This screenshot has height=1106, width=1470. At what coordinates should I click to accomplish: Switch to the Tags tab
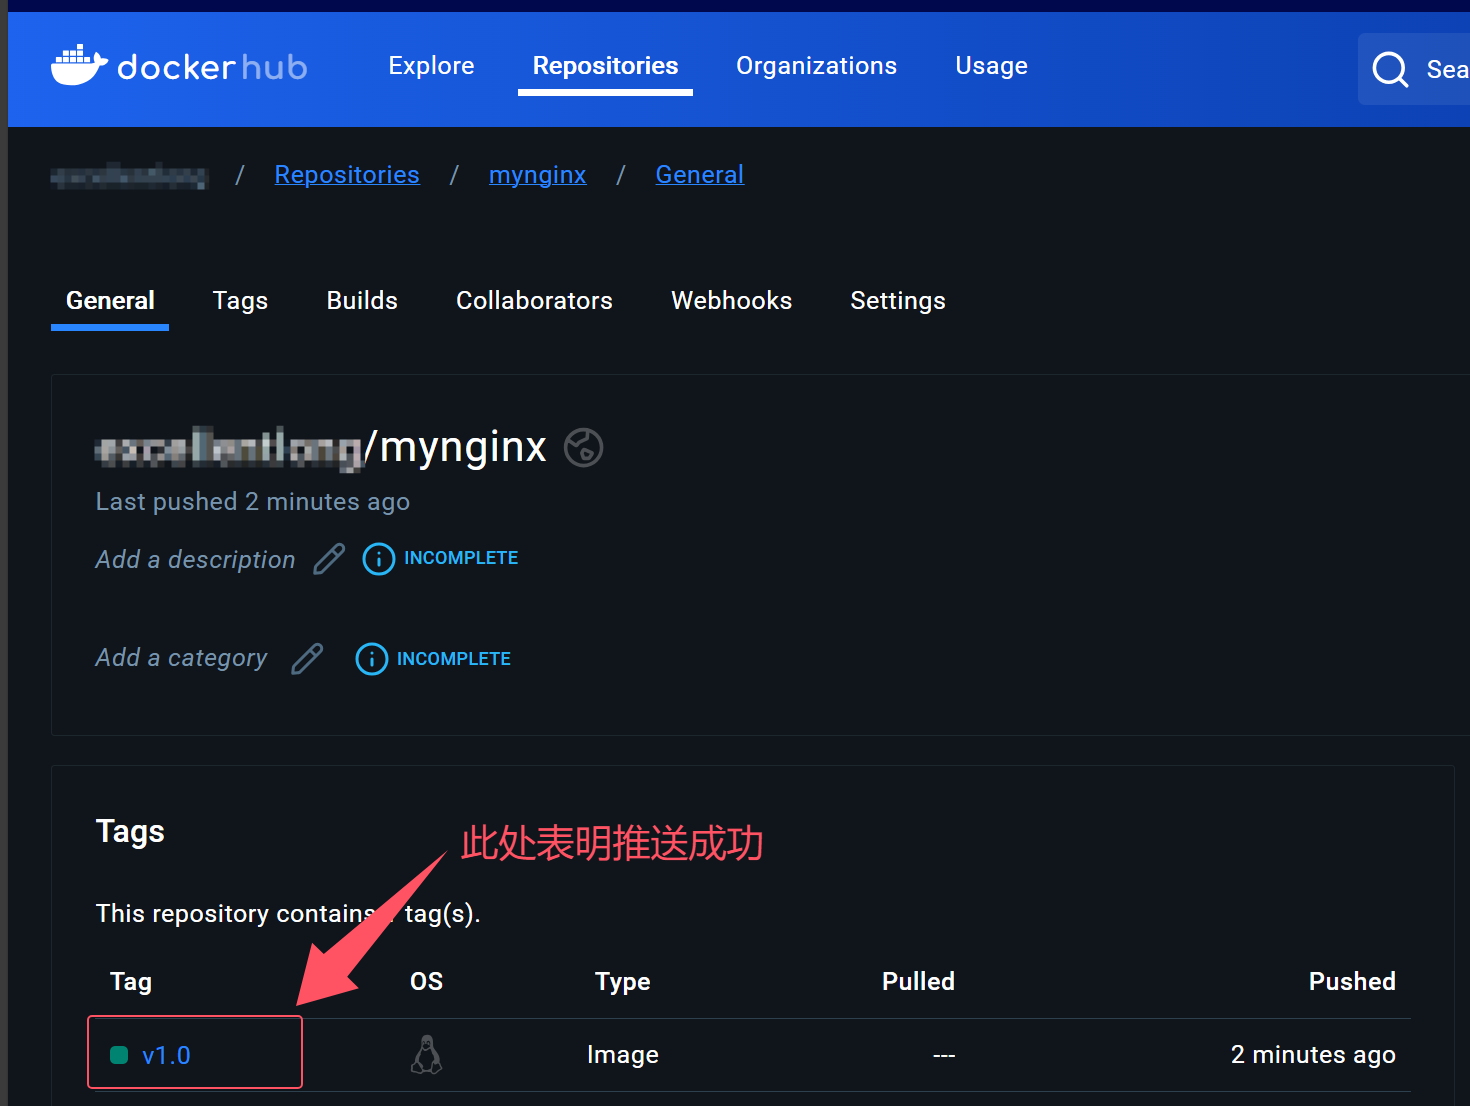click(240, 301)
